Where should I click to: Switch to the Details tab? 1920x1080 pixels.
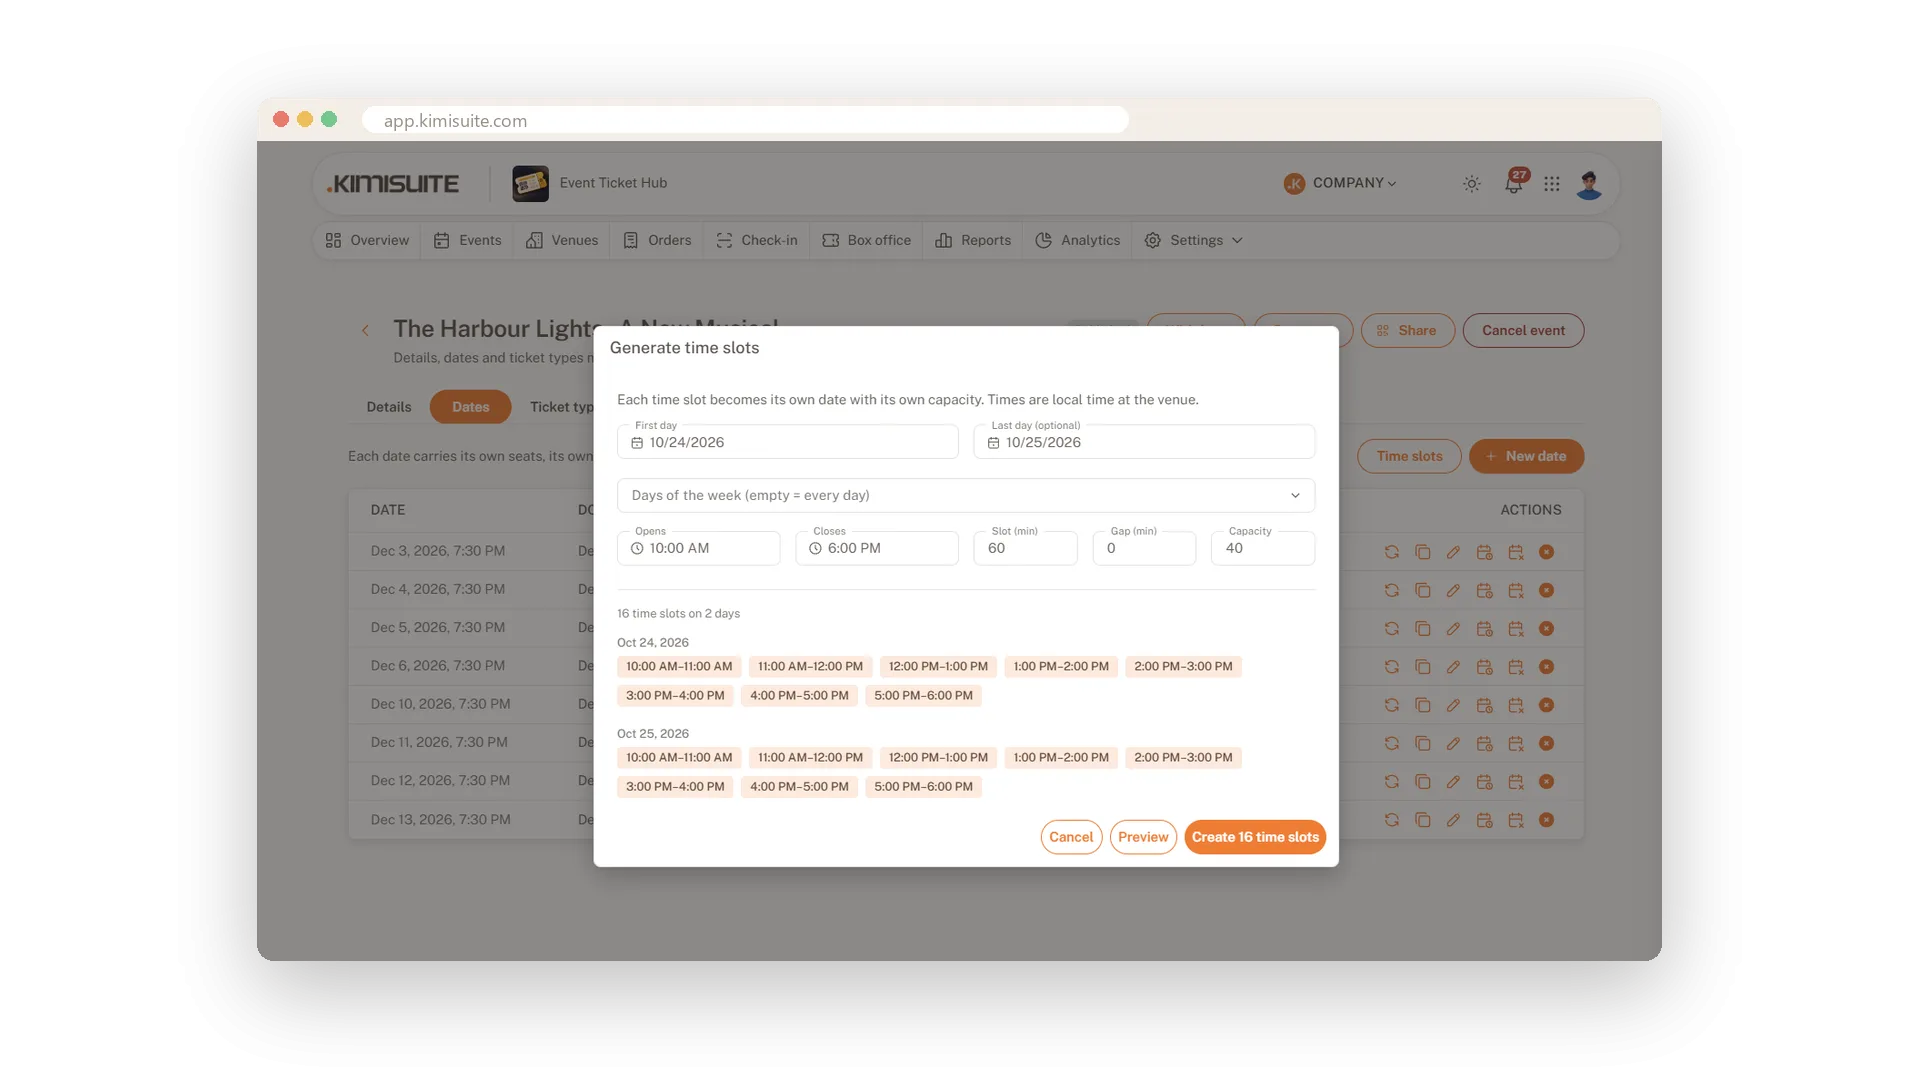[x=389, y=407]
